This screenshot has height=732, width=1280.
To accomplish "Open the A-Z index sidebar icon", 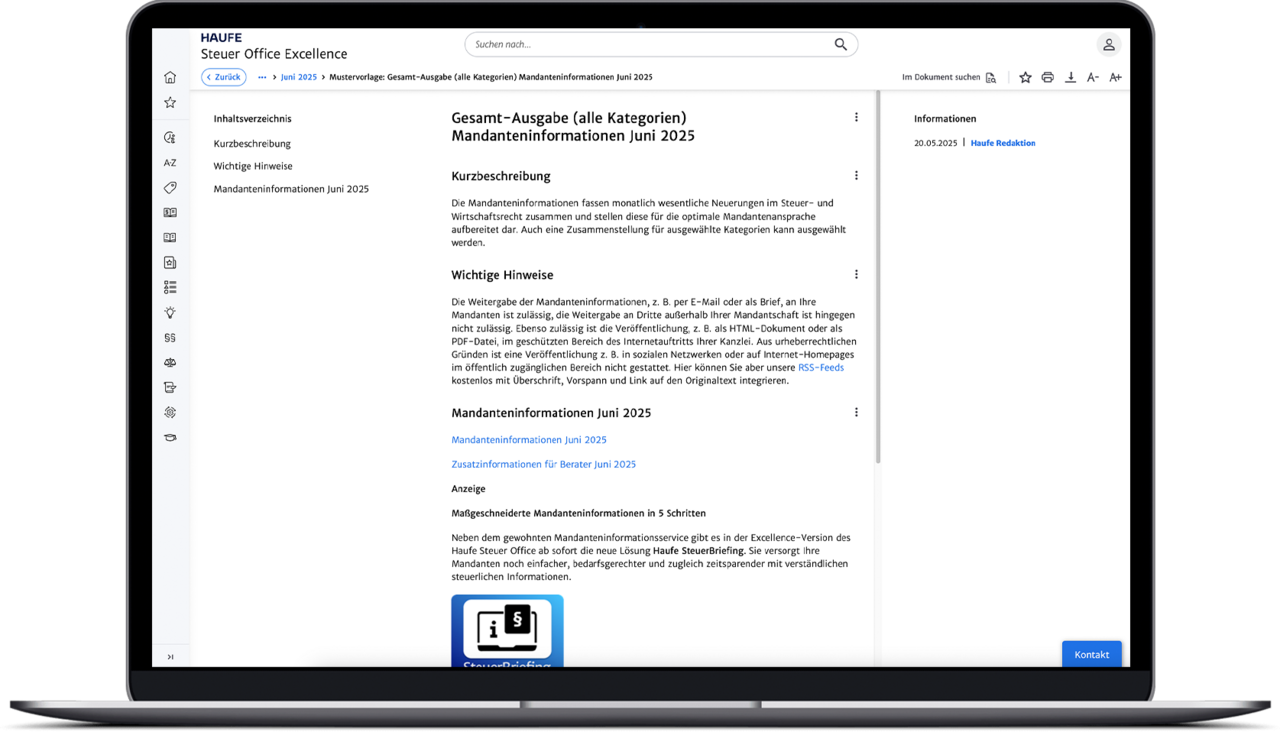I will 170,162.
